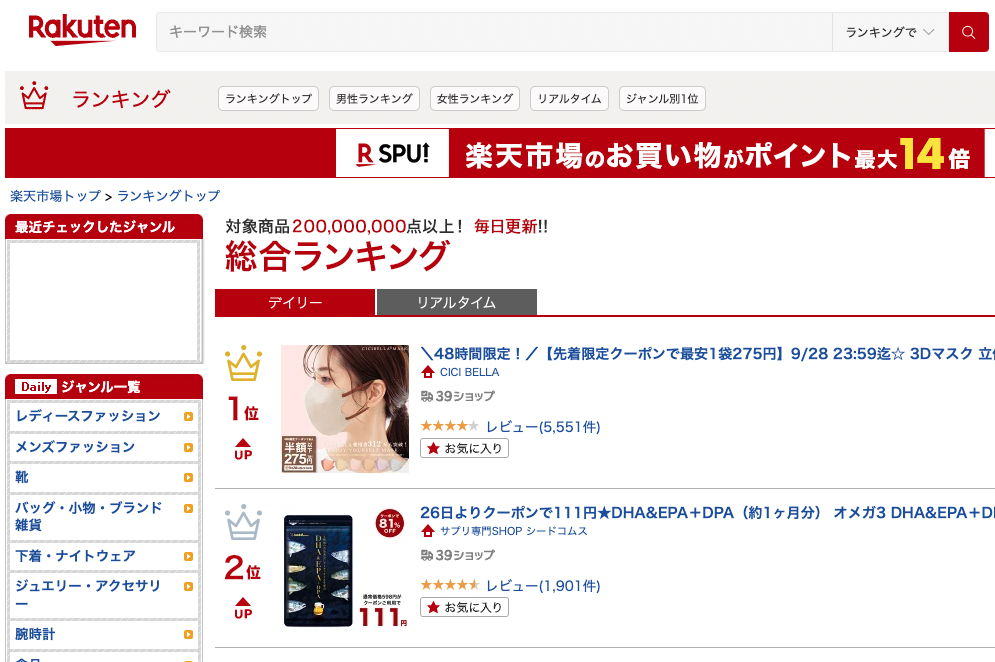995x662 pixels.
Task: Add the DHA&EPA supplement to お気に入り
Action: (465, 607)
